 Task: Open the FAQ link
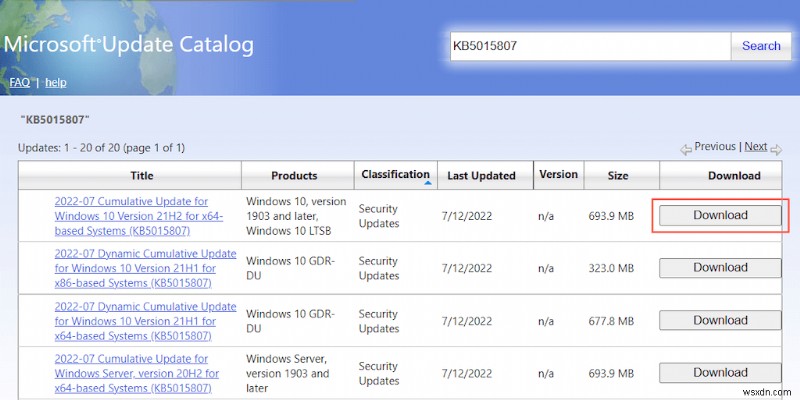pos(19,83)
